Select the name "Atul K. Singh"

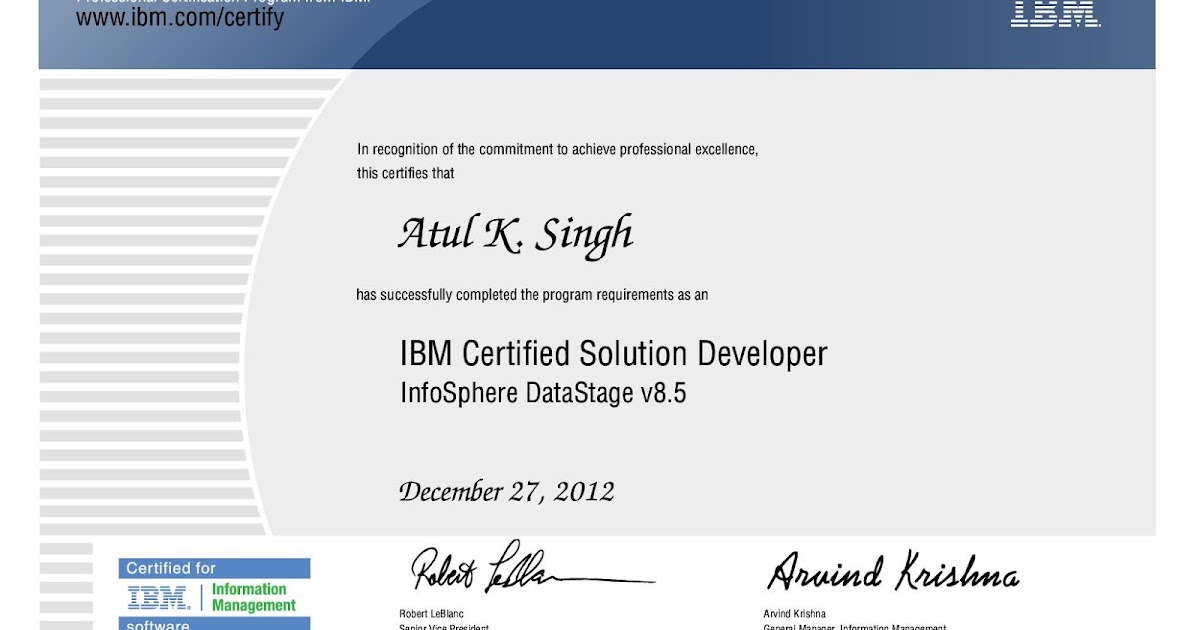[x=516, y=235]
